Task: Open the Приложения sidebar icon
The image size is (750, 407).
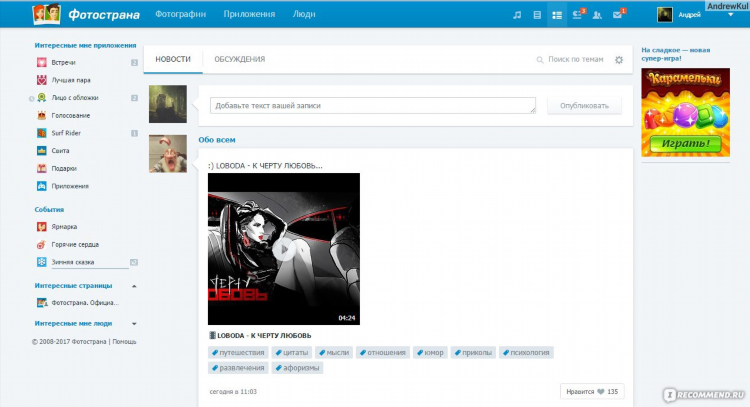Action: click(42, 186)
